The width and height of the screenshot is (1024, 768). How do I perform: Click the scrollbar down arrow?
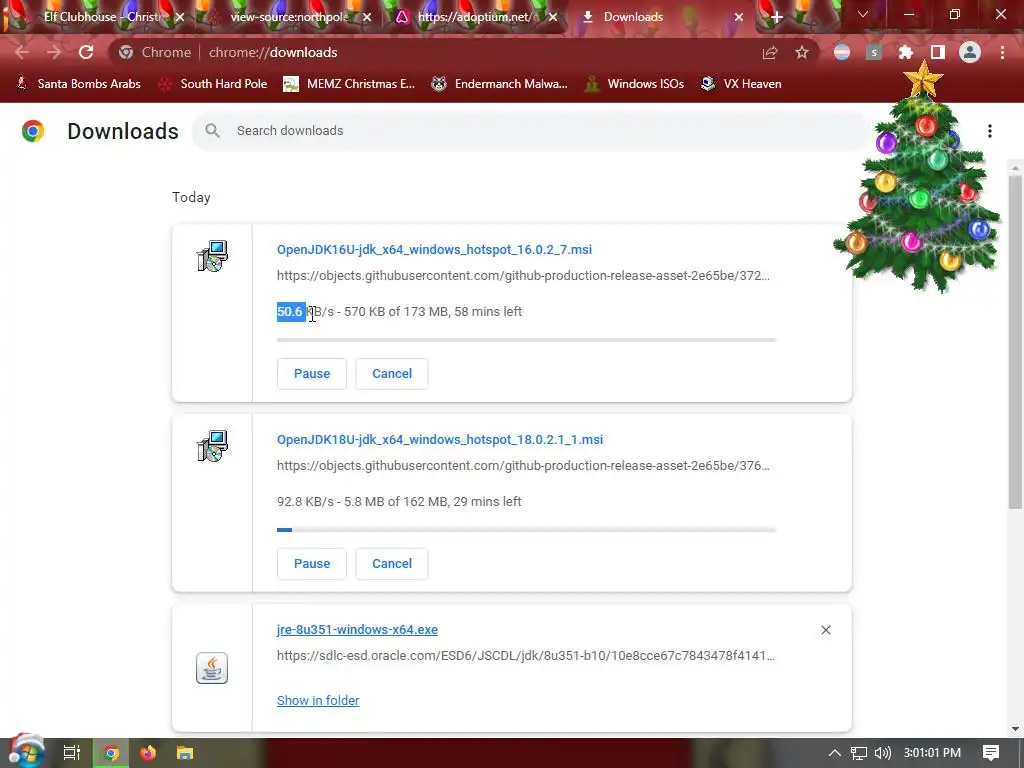point(1015,729)
